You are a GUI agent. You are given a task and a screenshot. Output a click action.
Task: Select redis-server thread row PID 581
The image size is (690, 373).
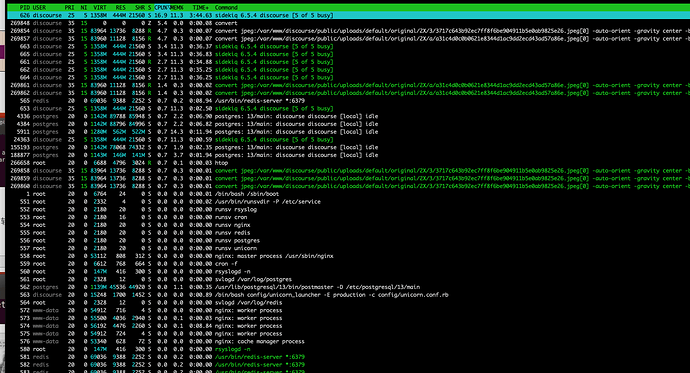[x=349, y=357]
